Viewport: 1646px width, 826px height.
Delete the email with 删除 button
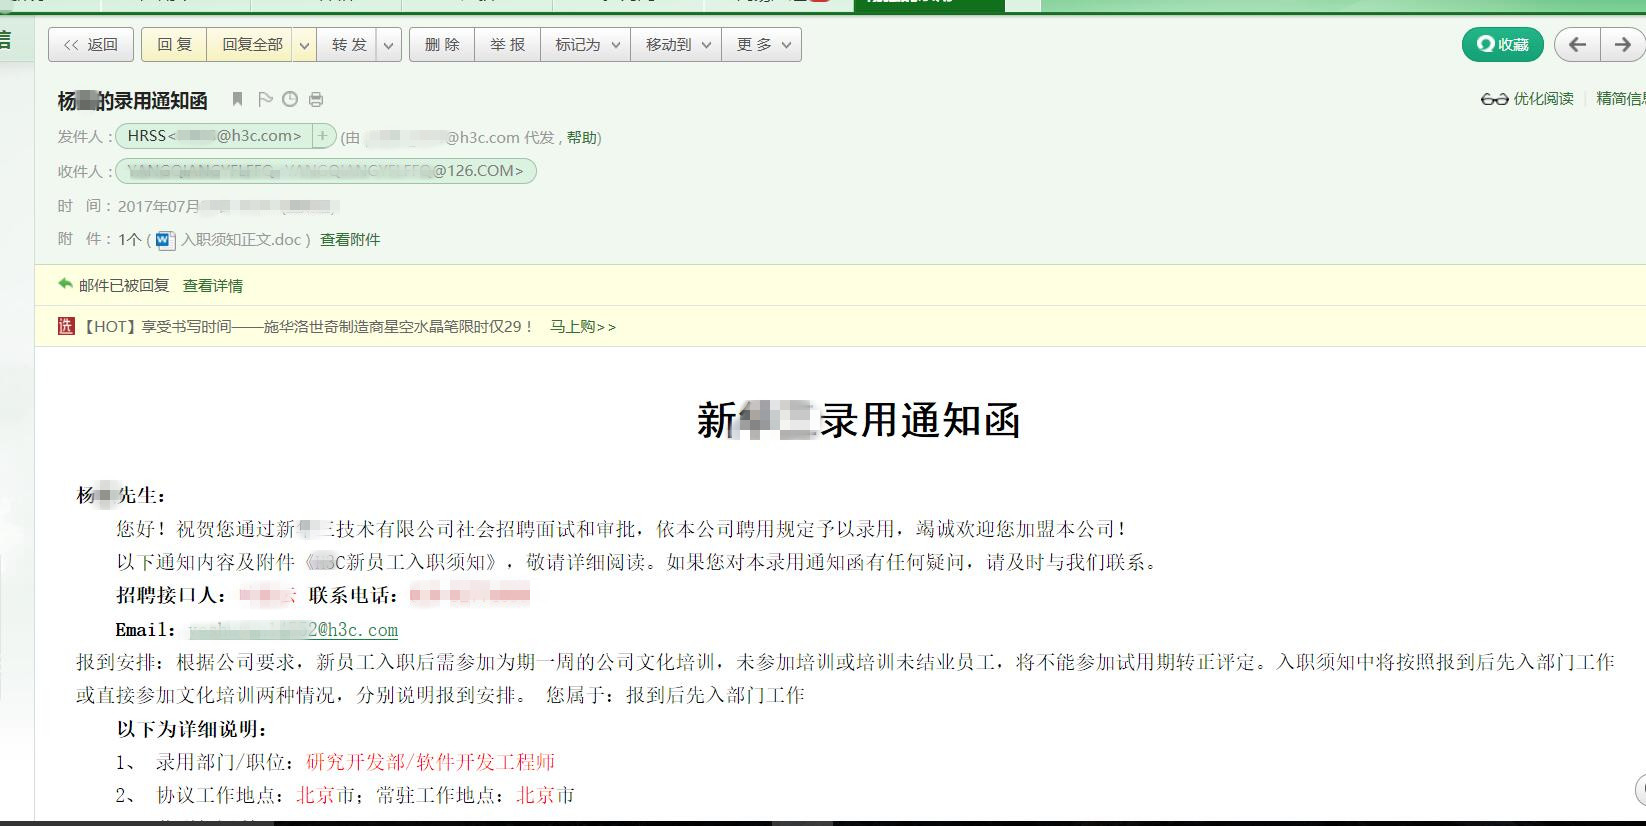(441, 45)
